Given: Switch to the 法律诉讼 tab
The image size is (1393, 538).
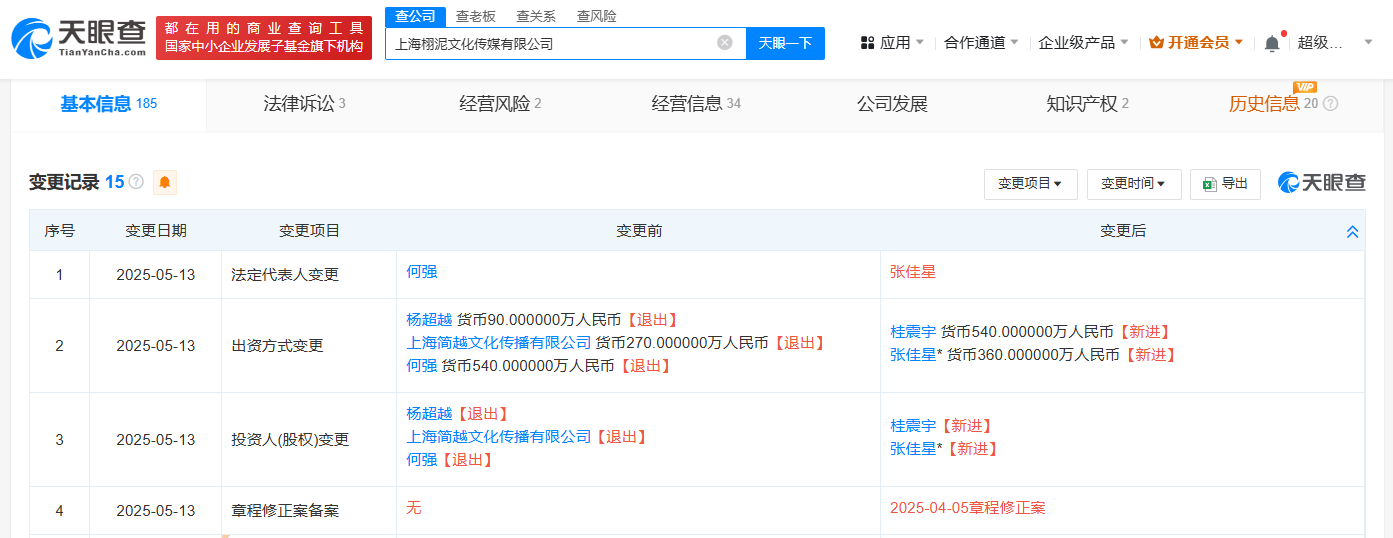Looking at the screenshot, I should point(304,104).
